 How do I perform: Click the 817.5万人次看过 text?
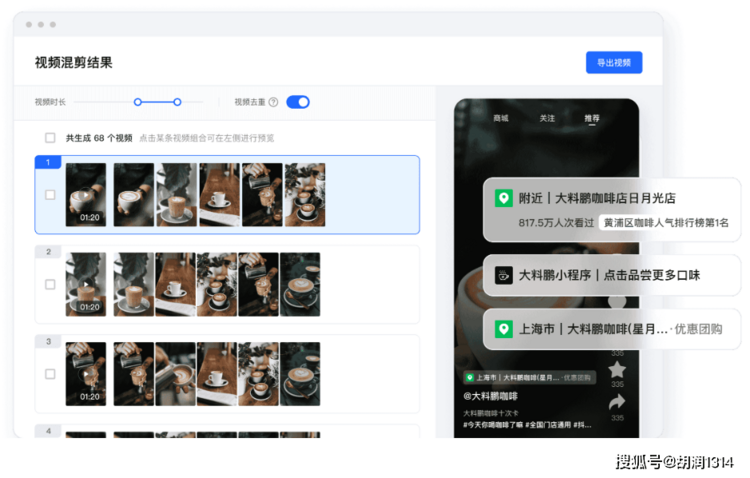(556, 222)
